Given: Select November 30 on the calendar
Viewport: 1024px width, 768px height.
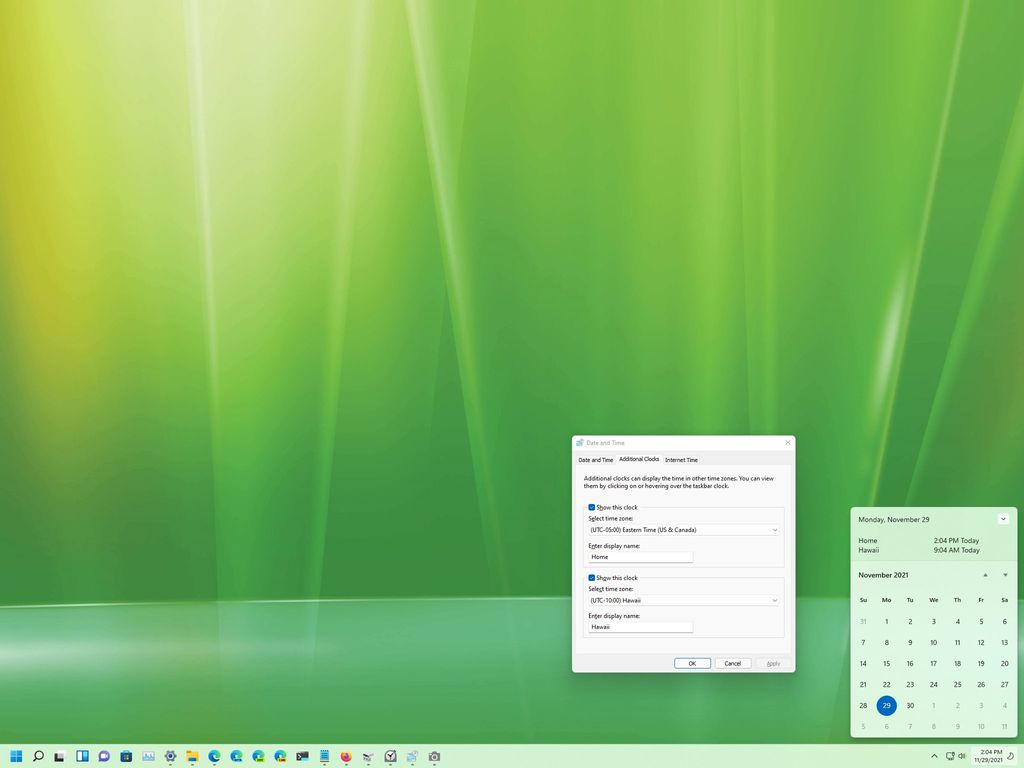Looking at the screenshot, I should click(910, 705).
